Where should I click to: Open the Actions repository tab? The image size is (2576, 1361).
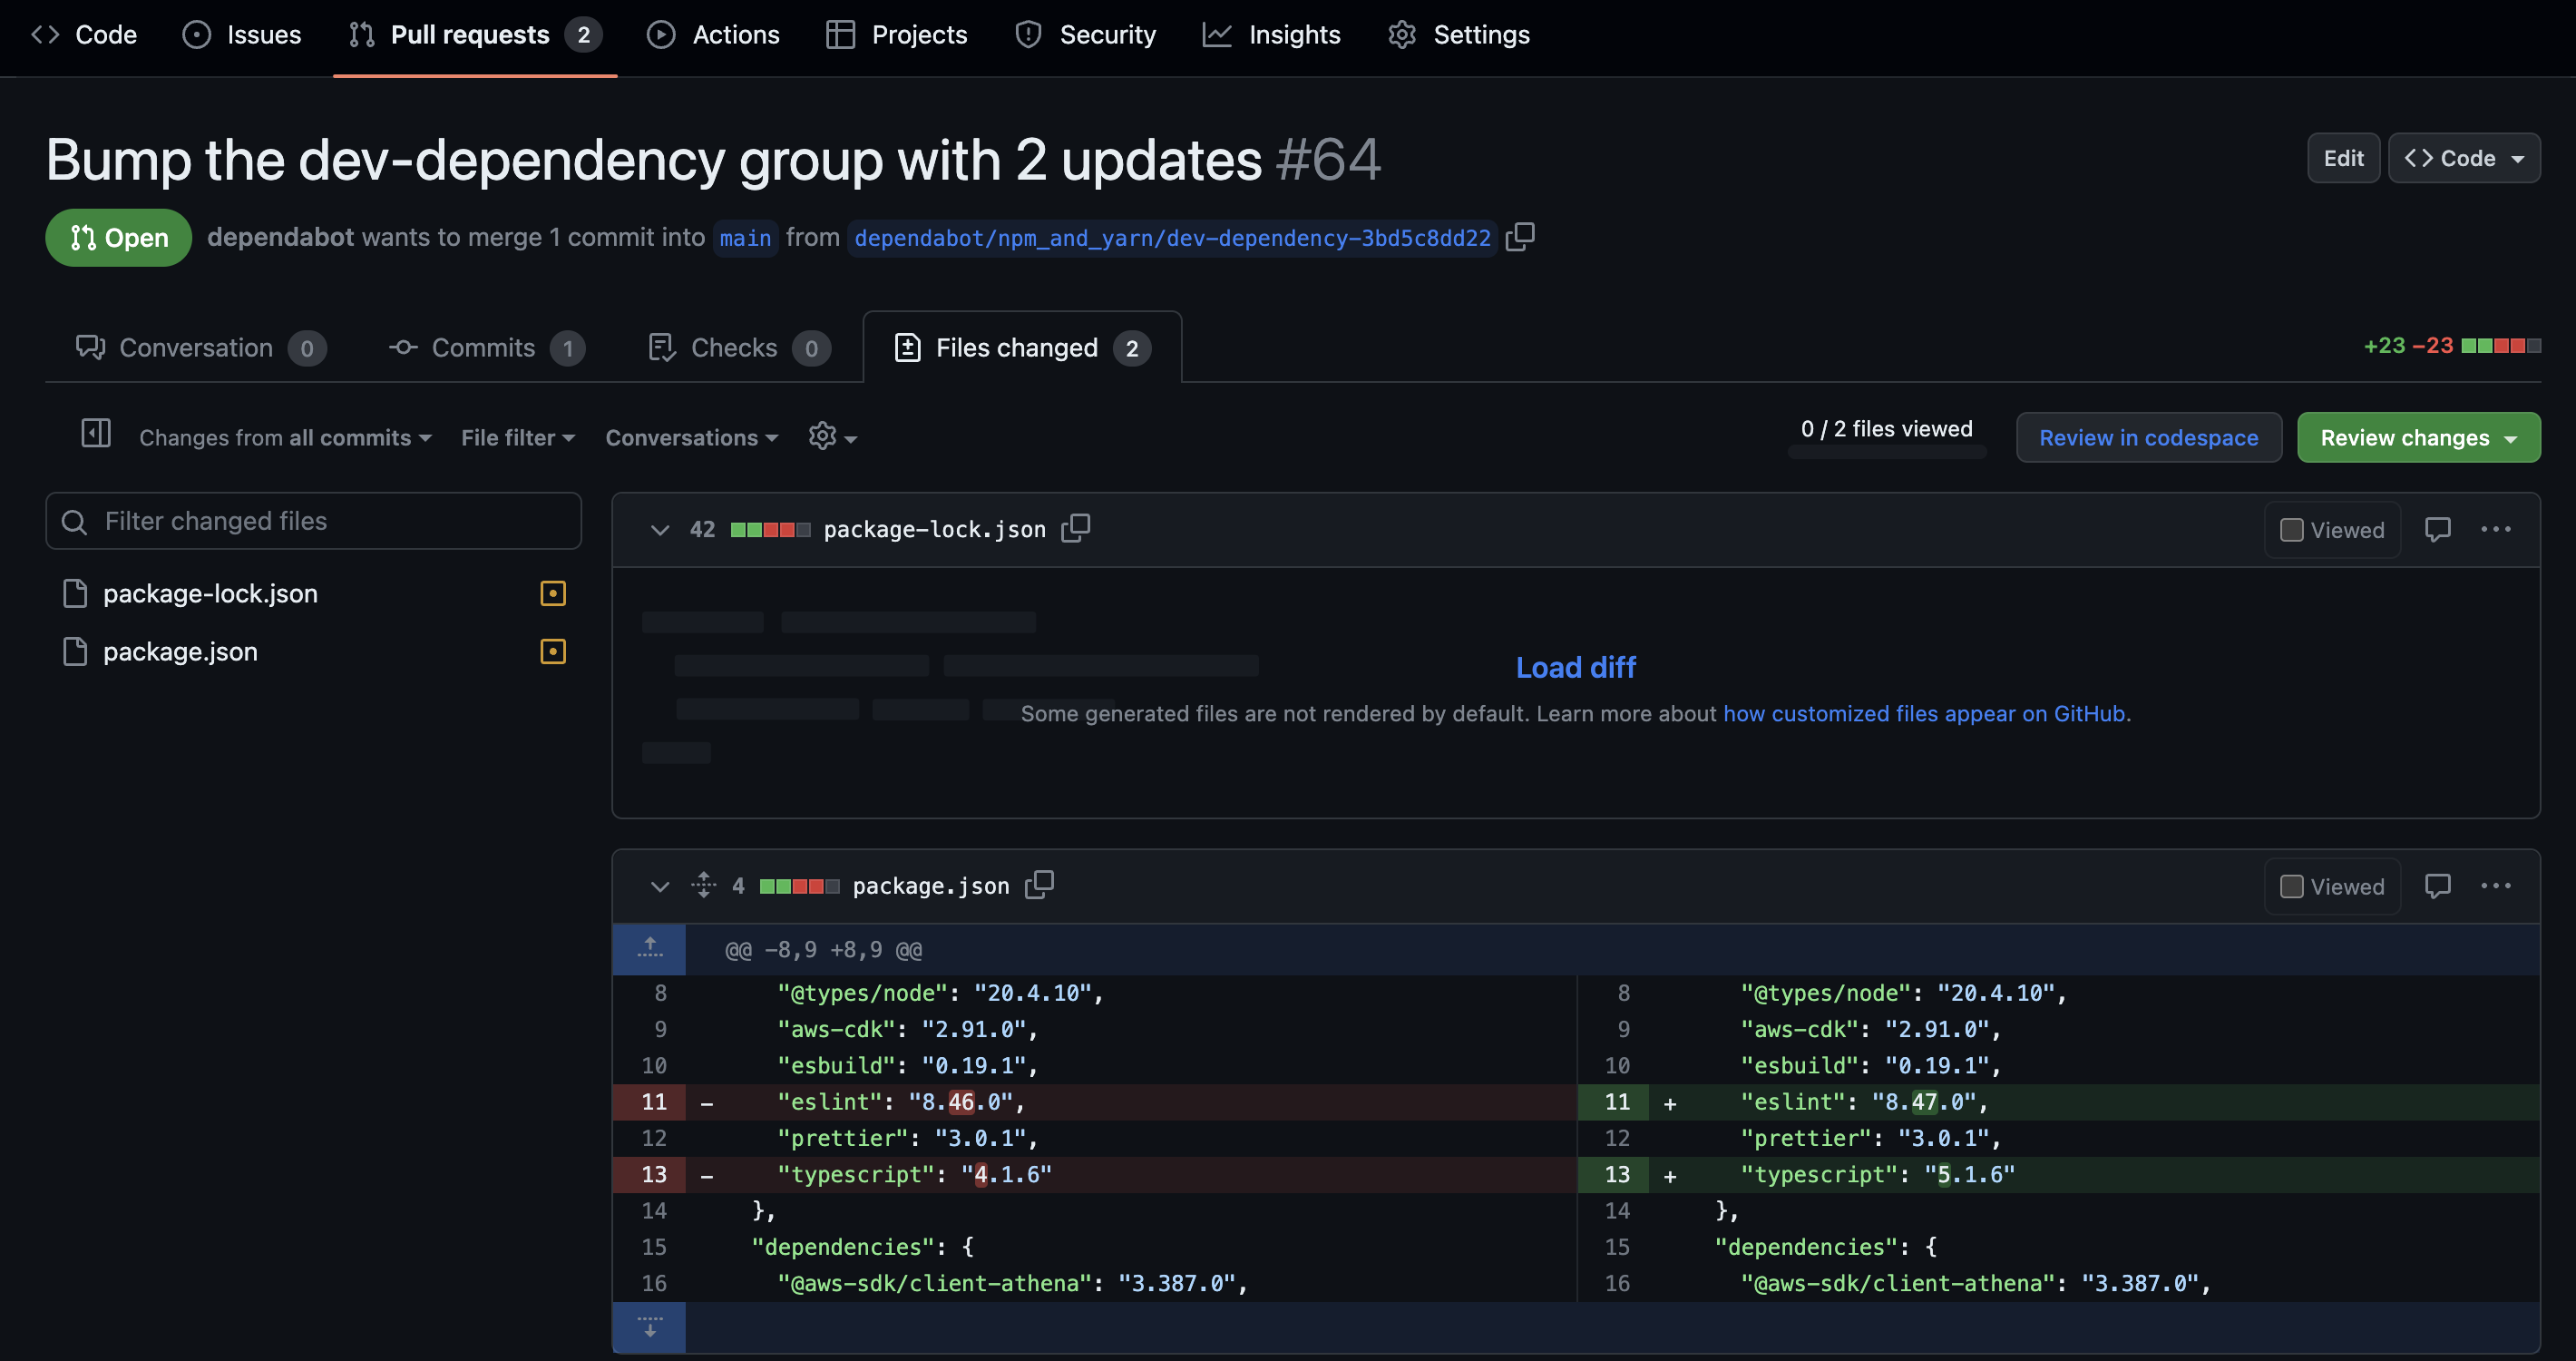pos(713,34)
